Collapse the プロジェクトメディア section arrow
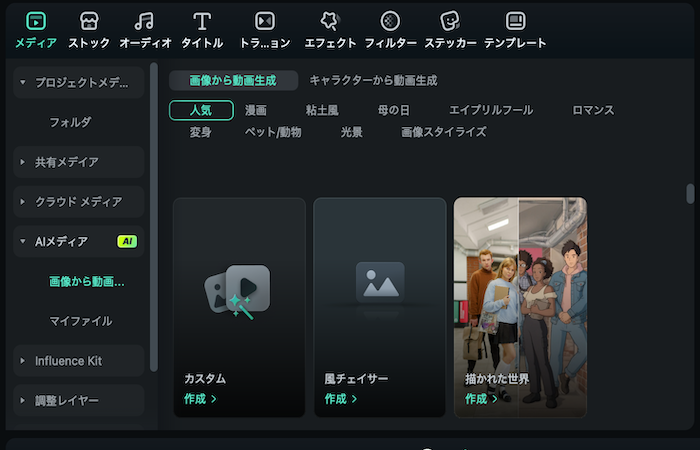 [x=23, y=83]
